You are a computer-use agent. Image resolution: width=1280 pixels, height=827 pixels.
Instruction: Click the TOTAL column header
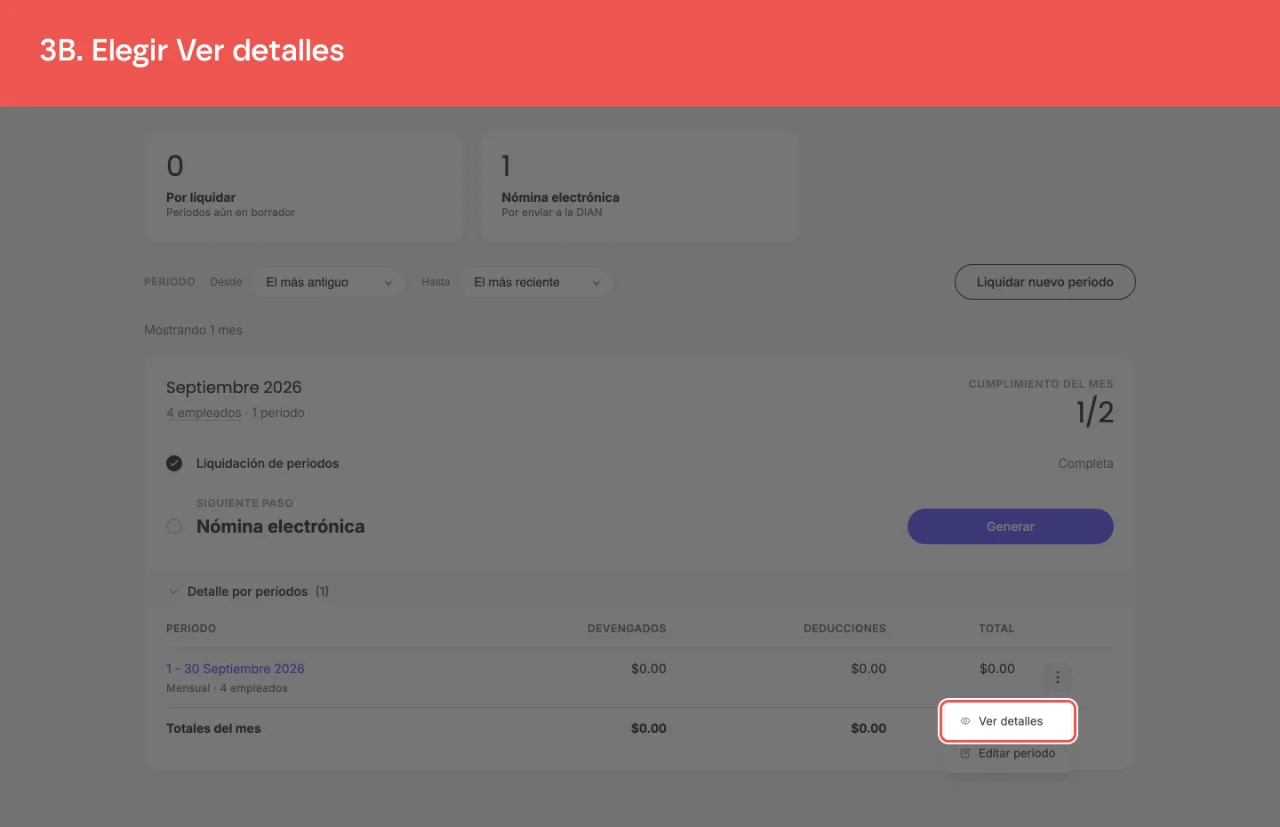(996, 629)
